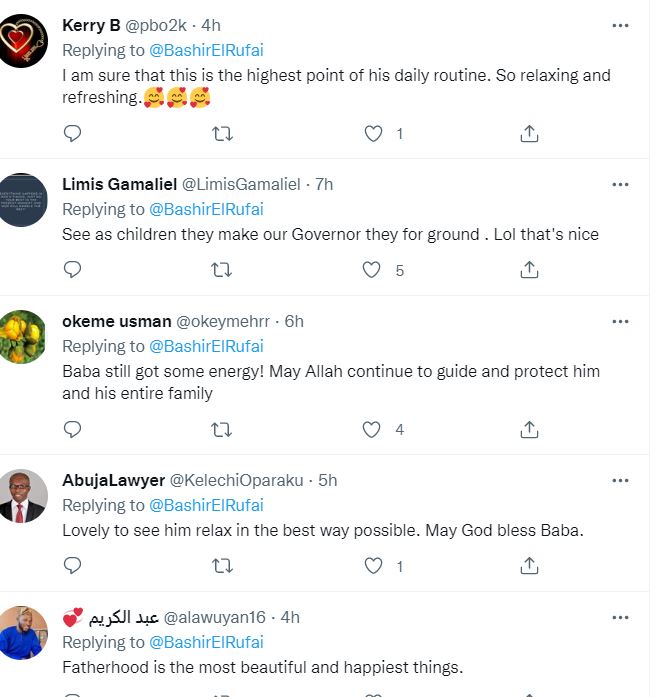Image resolution: width=661 pixels, height=697 pixels.
Task: Like Limis Gamaliel's tweet
Action: (x=372, y=269)
